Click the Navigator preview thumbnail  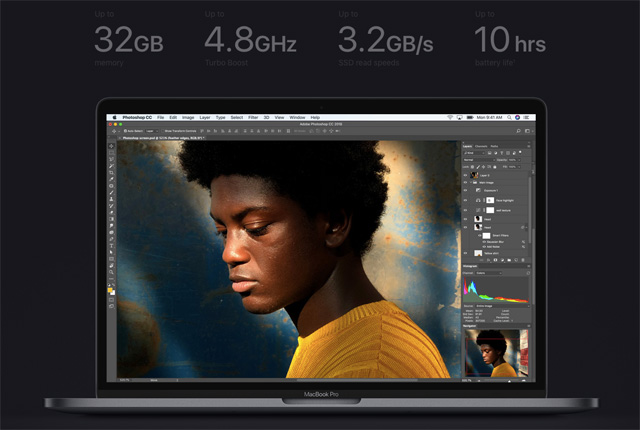coord(497,353)
